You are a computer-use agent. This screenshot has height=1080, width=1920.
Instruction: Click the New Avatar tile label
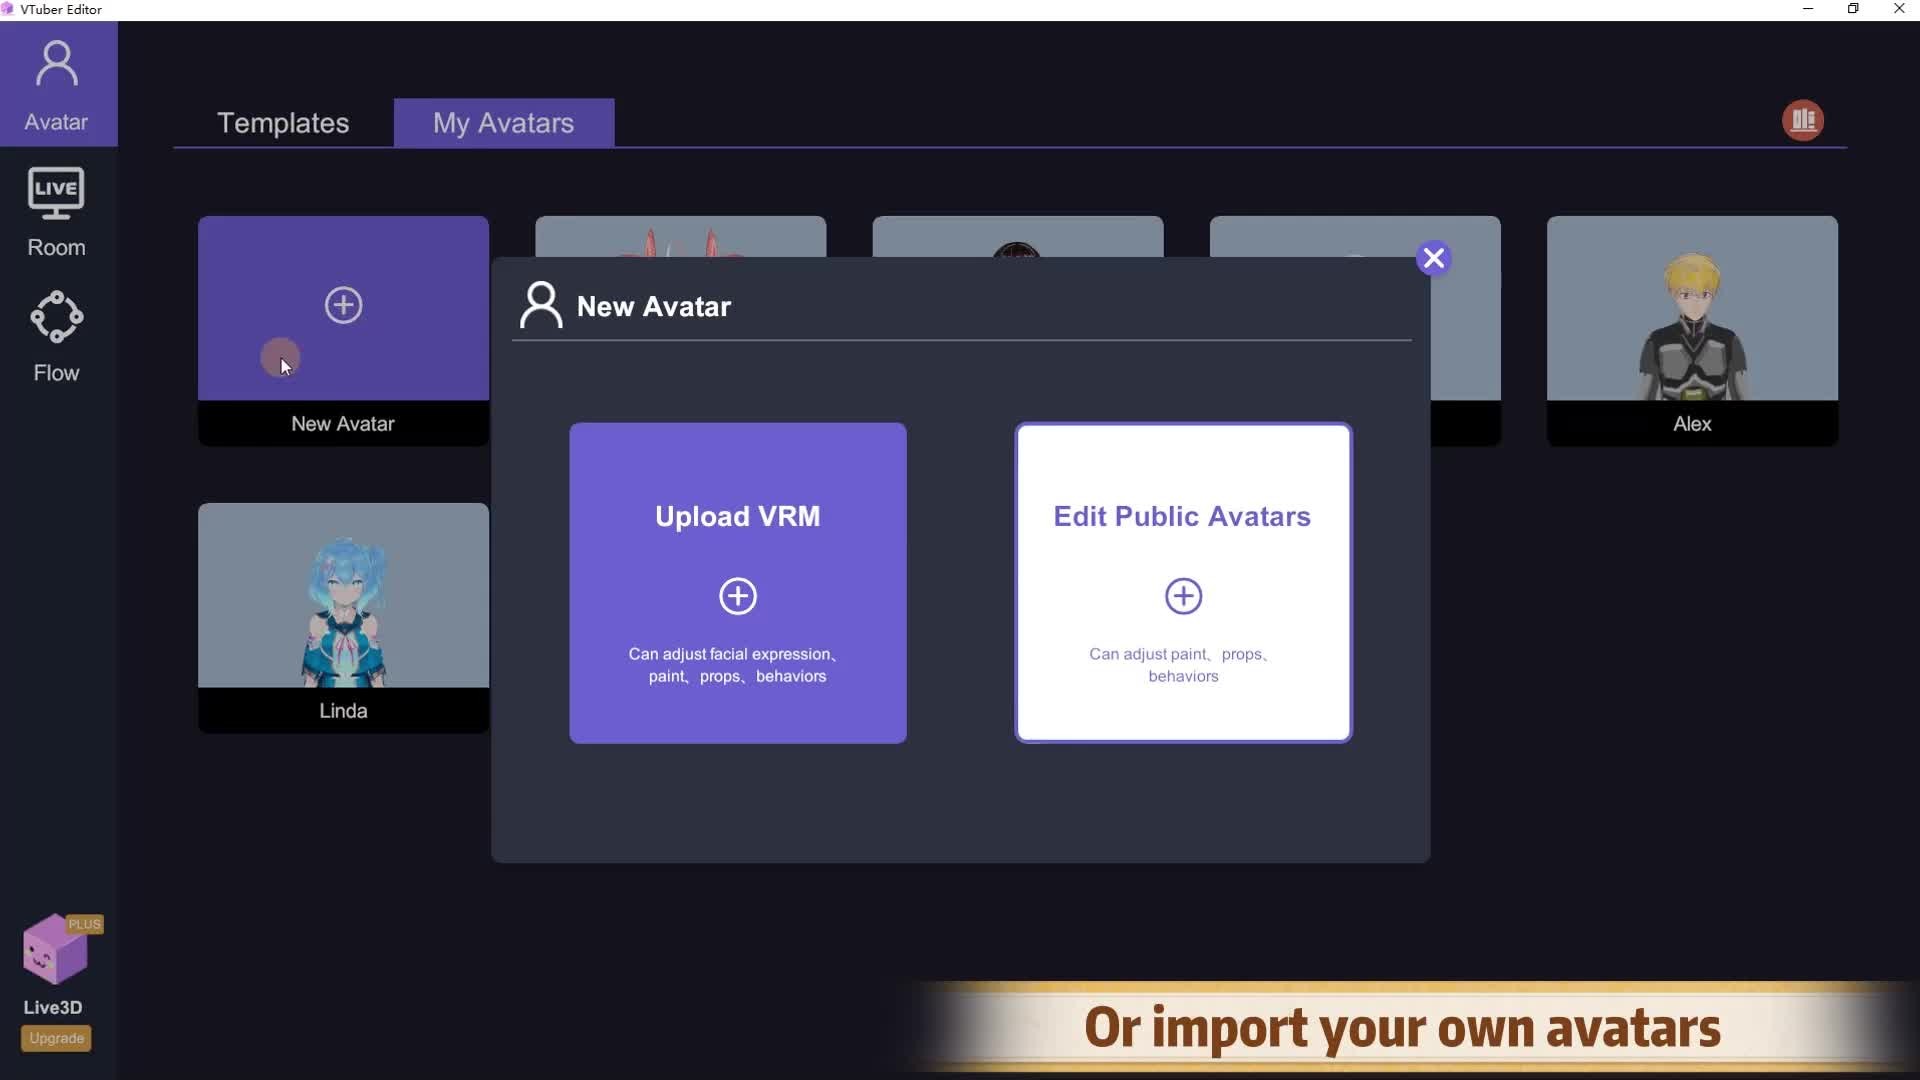point(343,424)
